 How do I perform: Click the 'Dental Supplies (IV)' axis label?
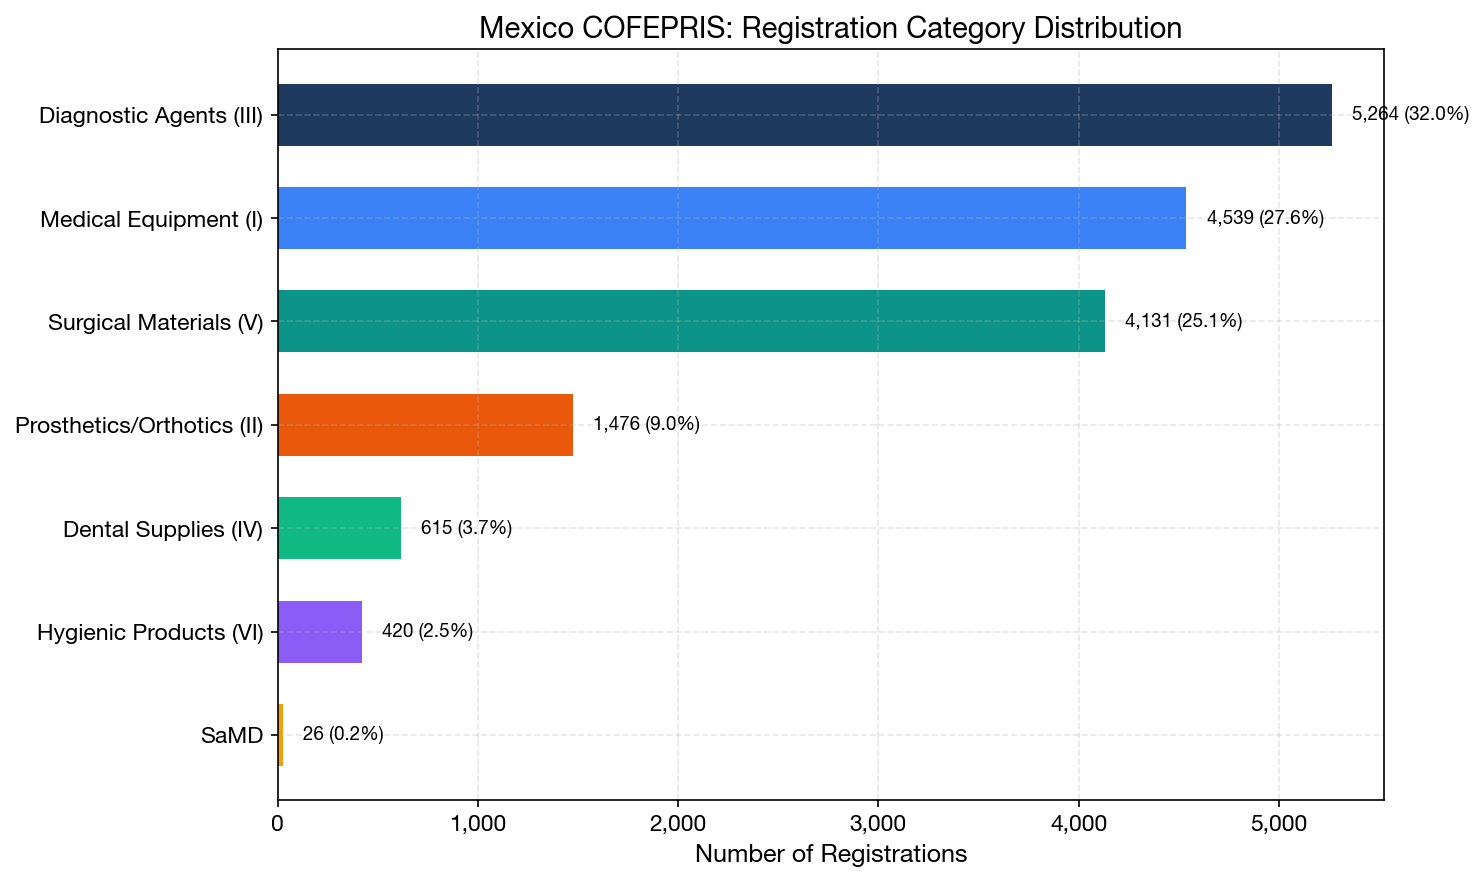(163, 529)
